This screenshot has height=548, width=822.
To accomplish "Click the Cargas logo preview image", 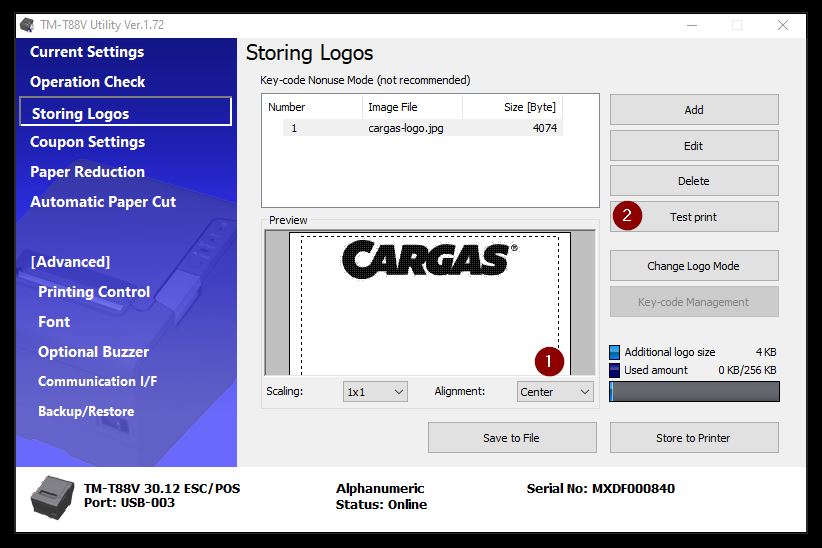I will click(430, 259).
